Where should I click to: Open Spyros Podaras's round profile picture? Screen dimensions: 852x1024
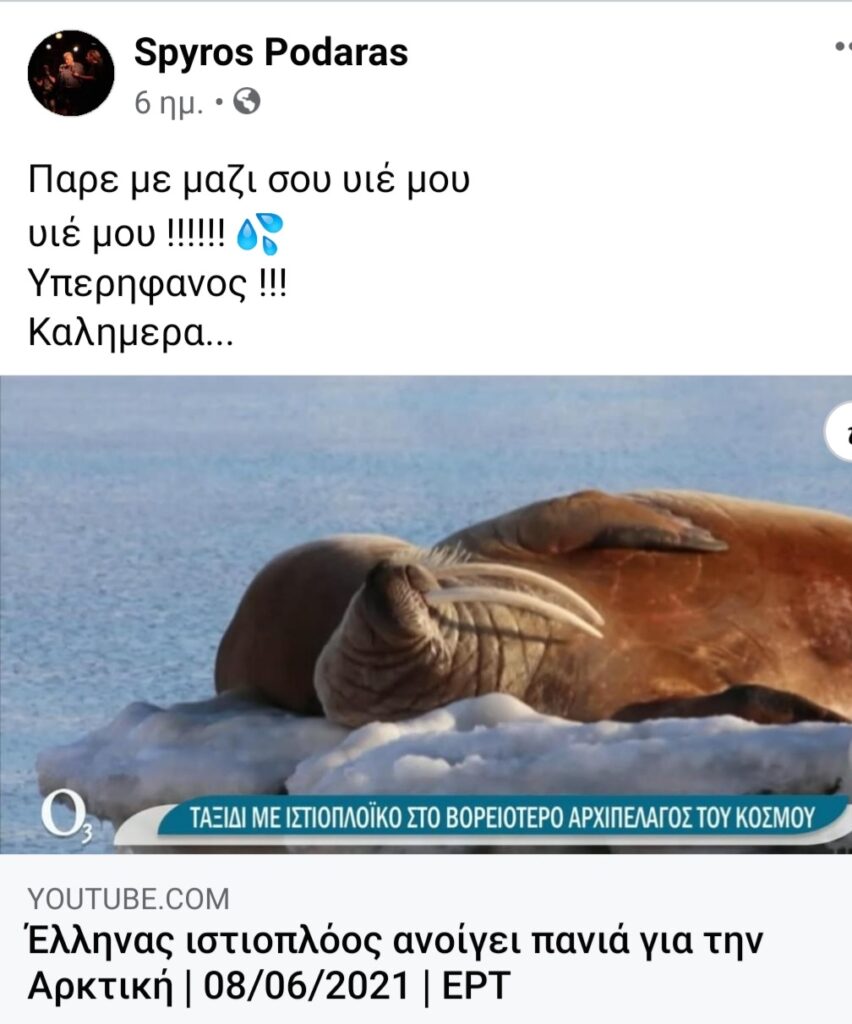pyautogui.click(x=71, y=73)
